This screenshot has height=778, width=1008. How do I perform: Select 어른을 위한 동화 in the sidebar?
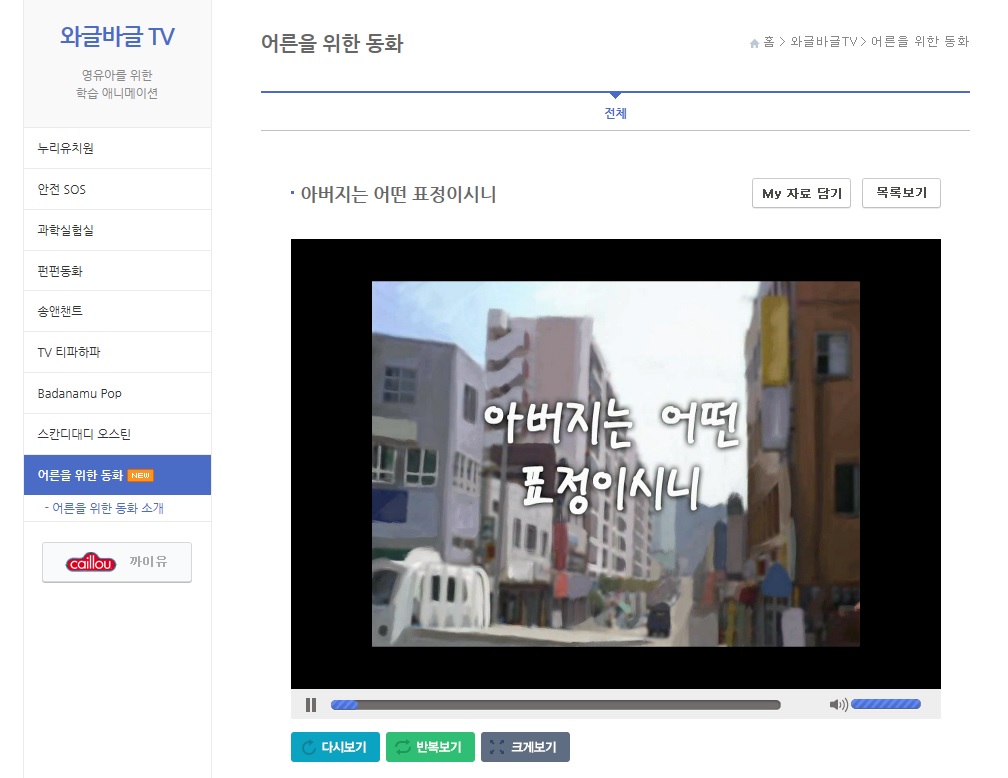click(x=117, y=475)
